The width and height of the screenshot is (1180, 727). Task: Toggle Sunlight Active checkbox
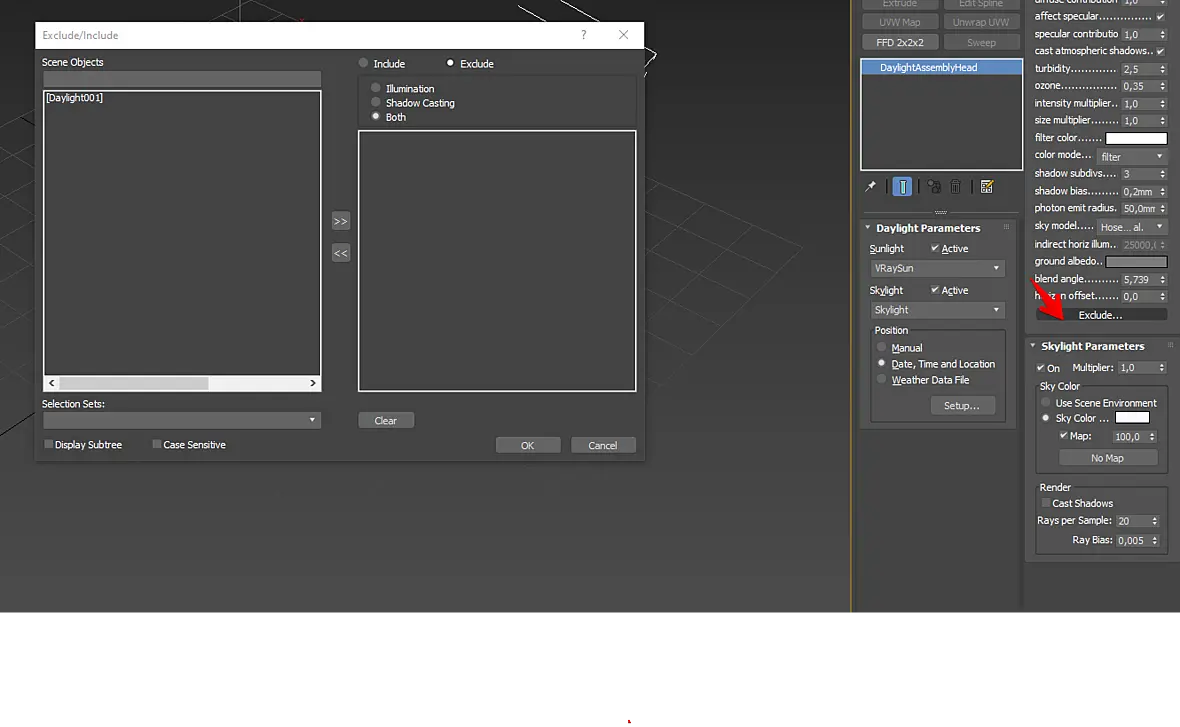[935, 248]
